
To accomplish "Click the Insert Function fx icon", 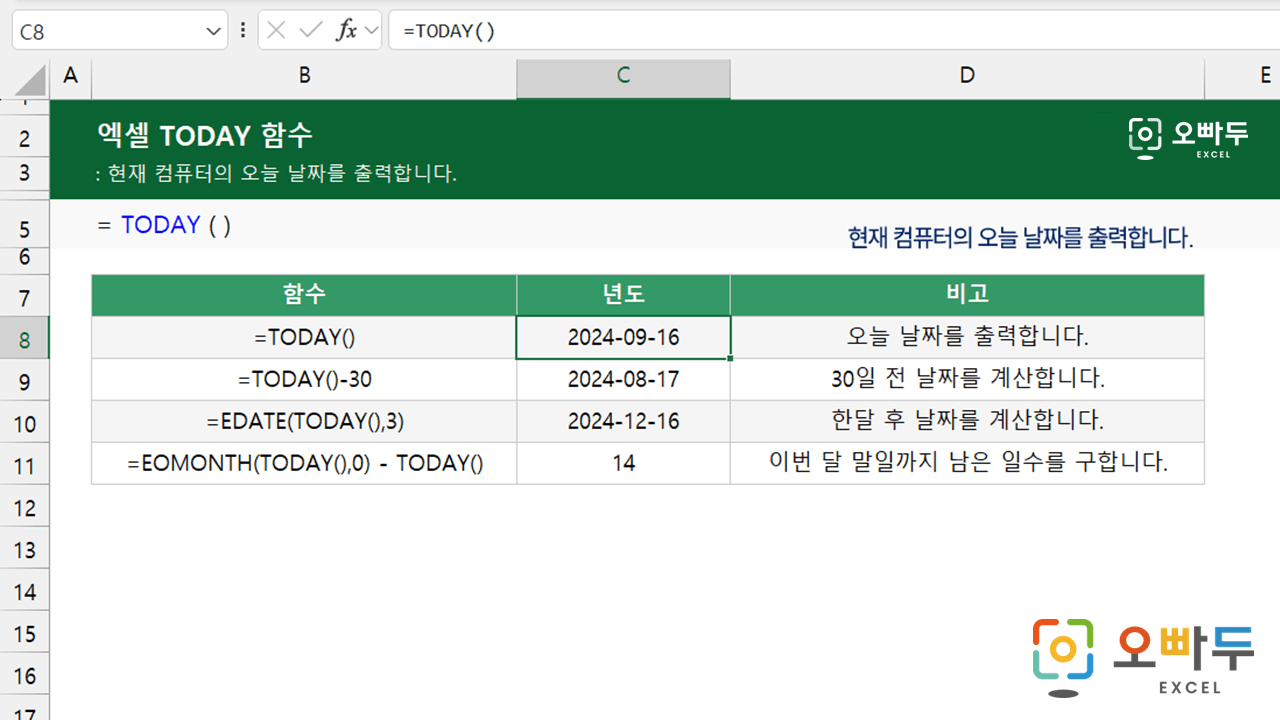I will click(346, 31).
